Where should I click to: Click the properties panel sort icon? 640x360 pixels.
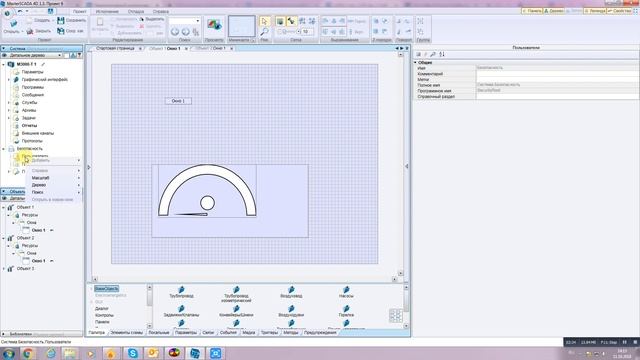pos(442,54)
